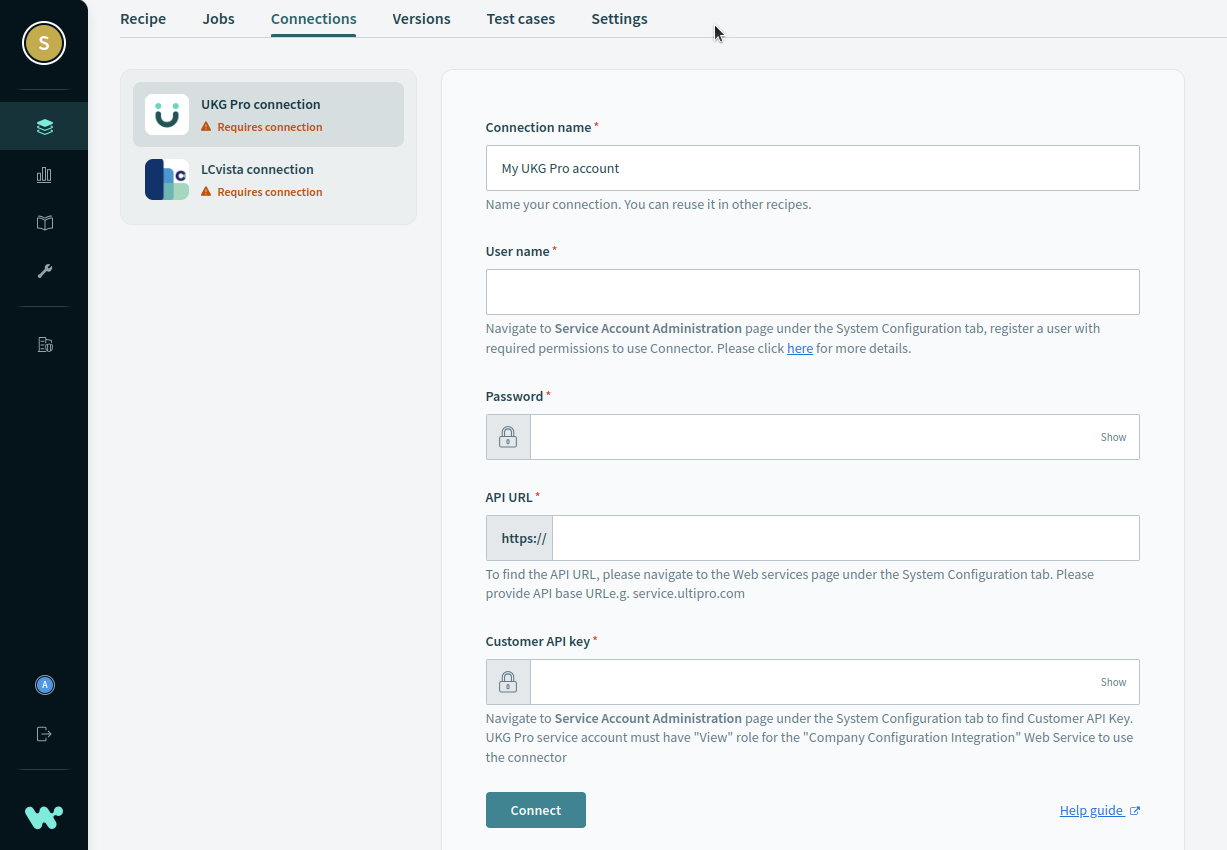Switch to the Test cases tab
1227x850 pixels.
(x=520, y=19)
